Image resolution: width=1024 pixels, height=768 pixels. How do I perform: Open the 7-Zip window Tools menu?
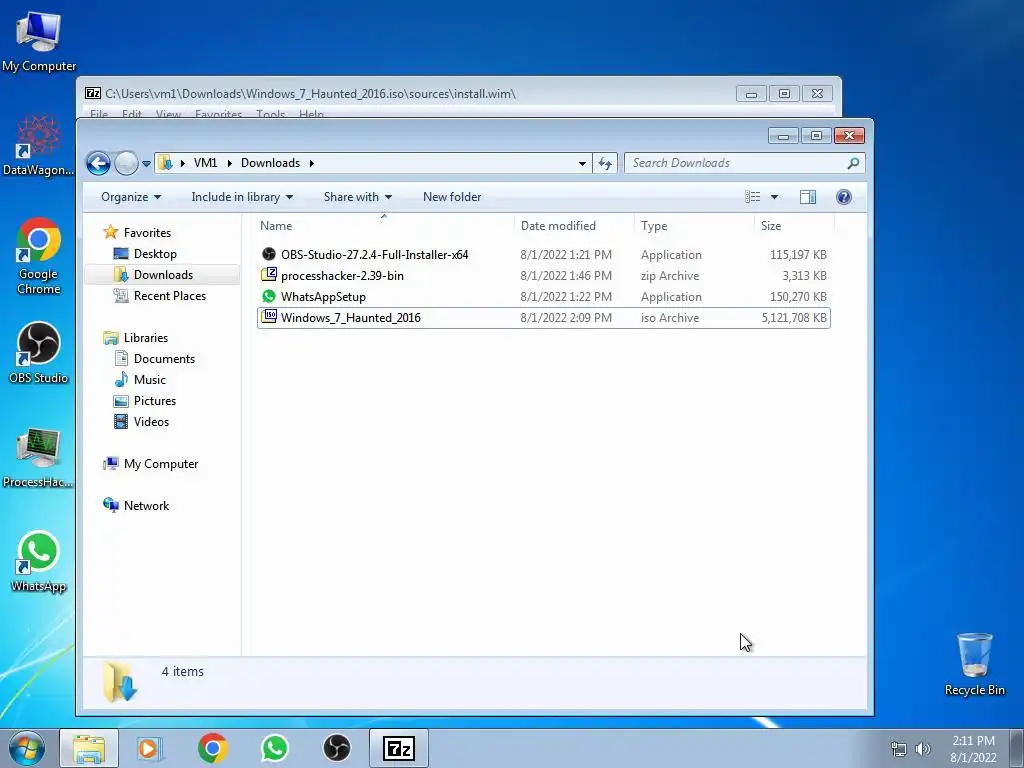[x=270, y=114]
